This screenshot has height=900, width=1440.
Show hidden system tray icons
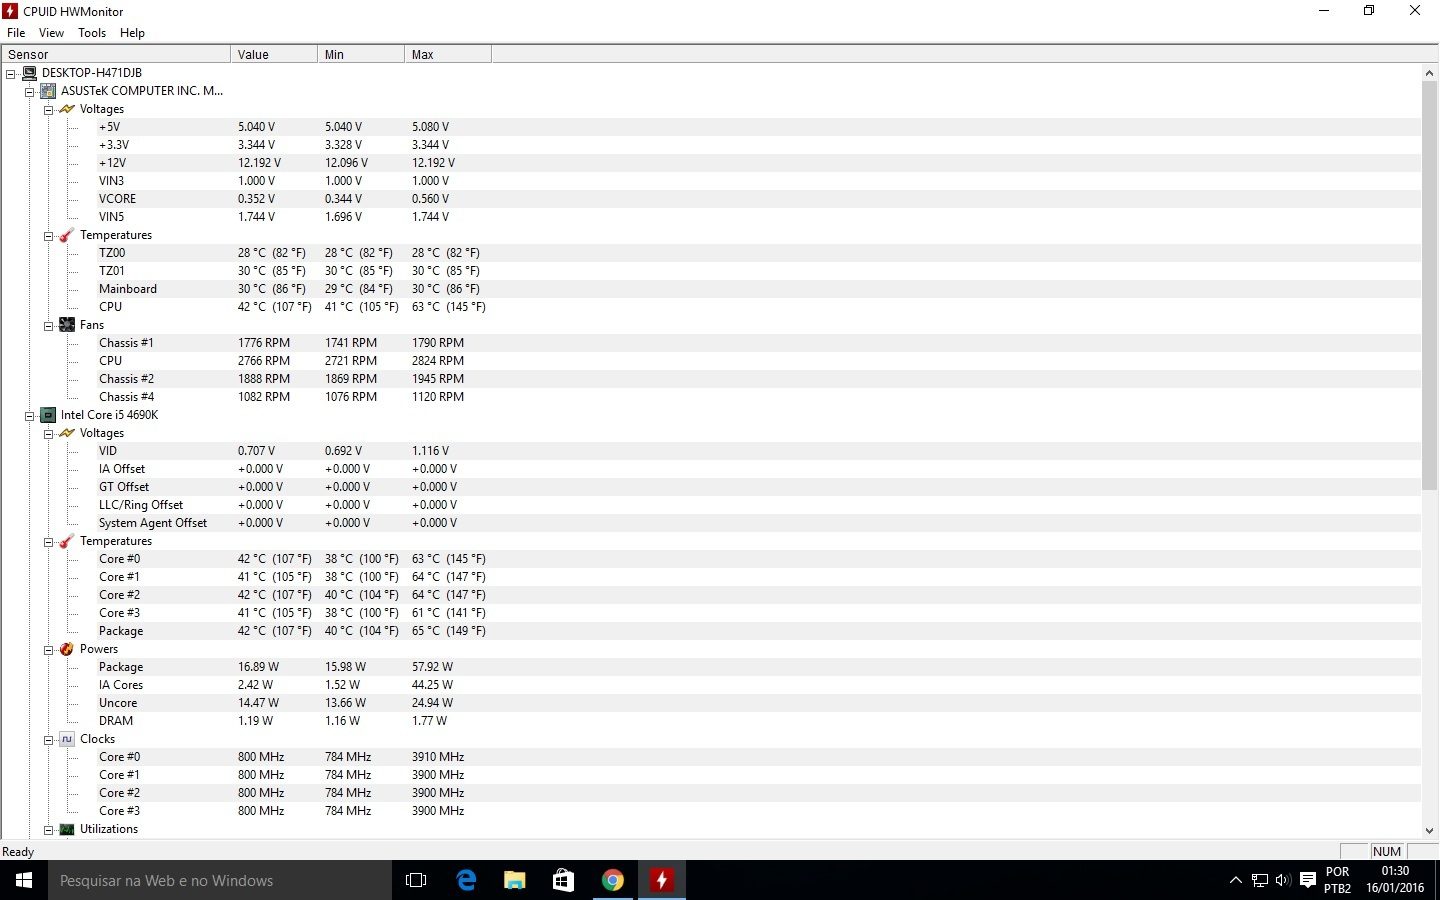pos(1236,880)
